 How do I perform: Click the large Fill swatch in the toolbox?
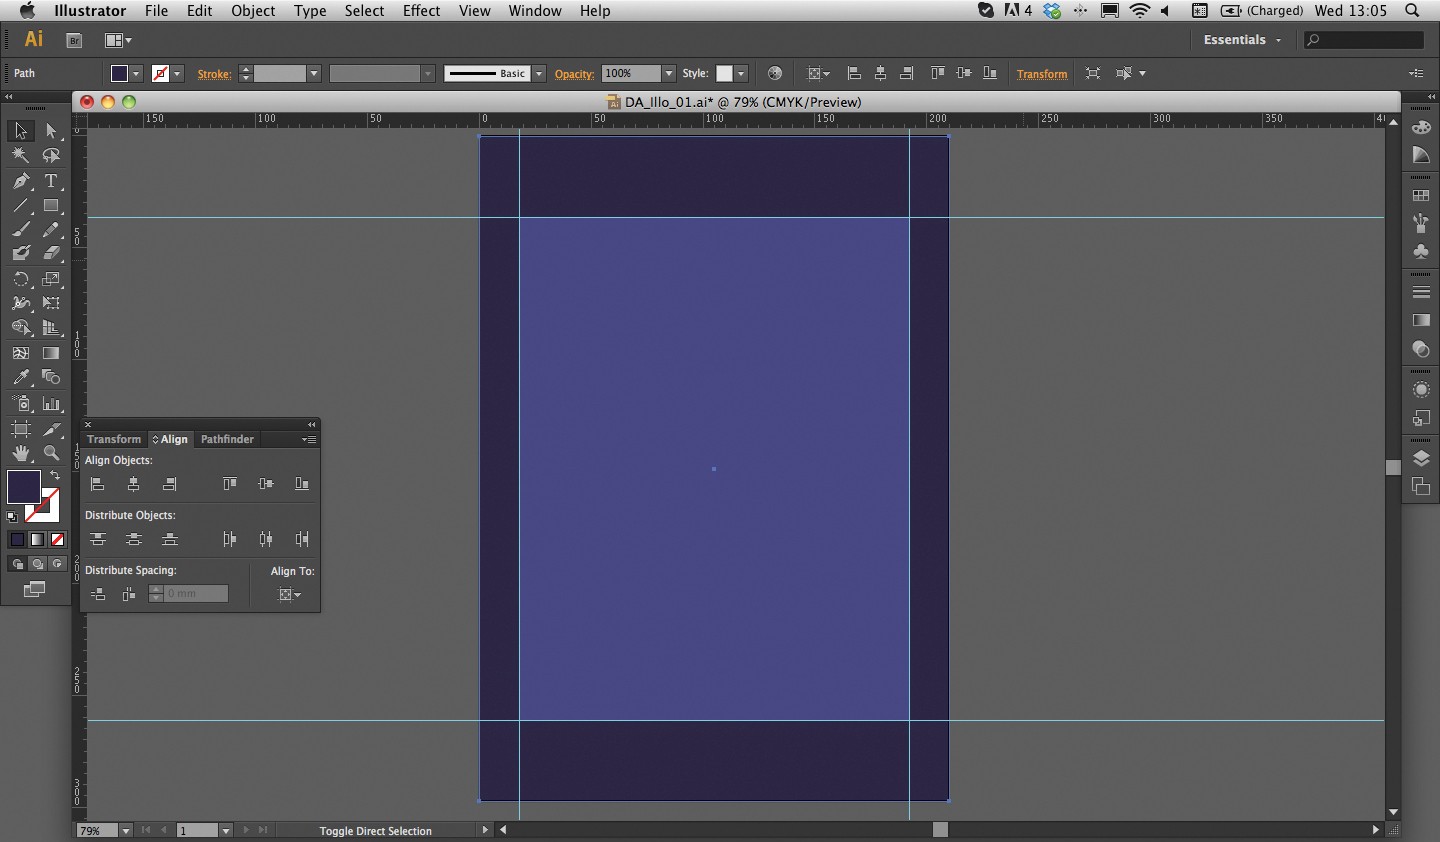click(x=24, y=487)
